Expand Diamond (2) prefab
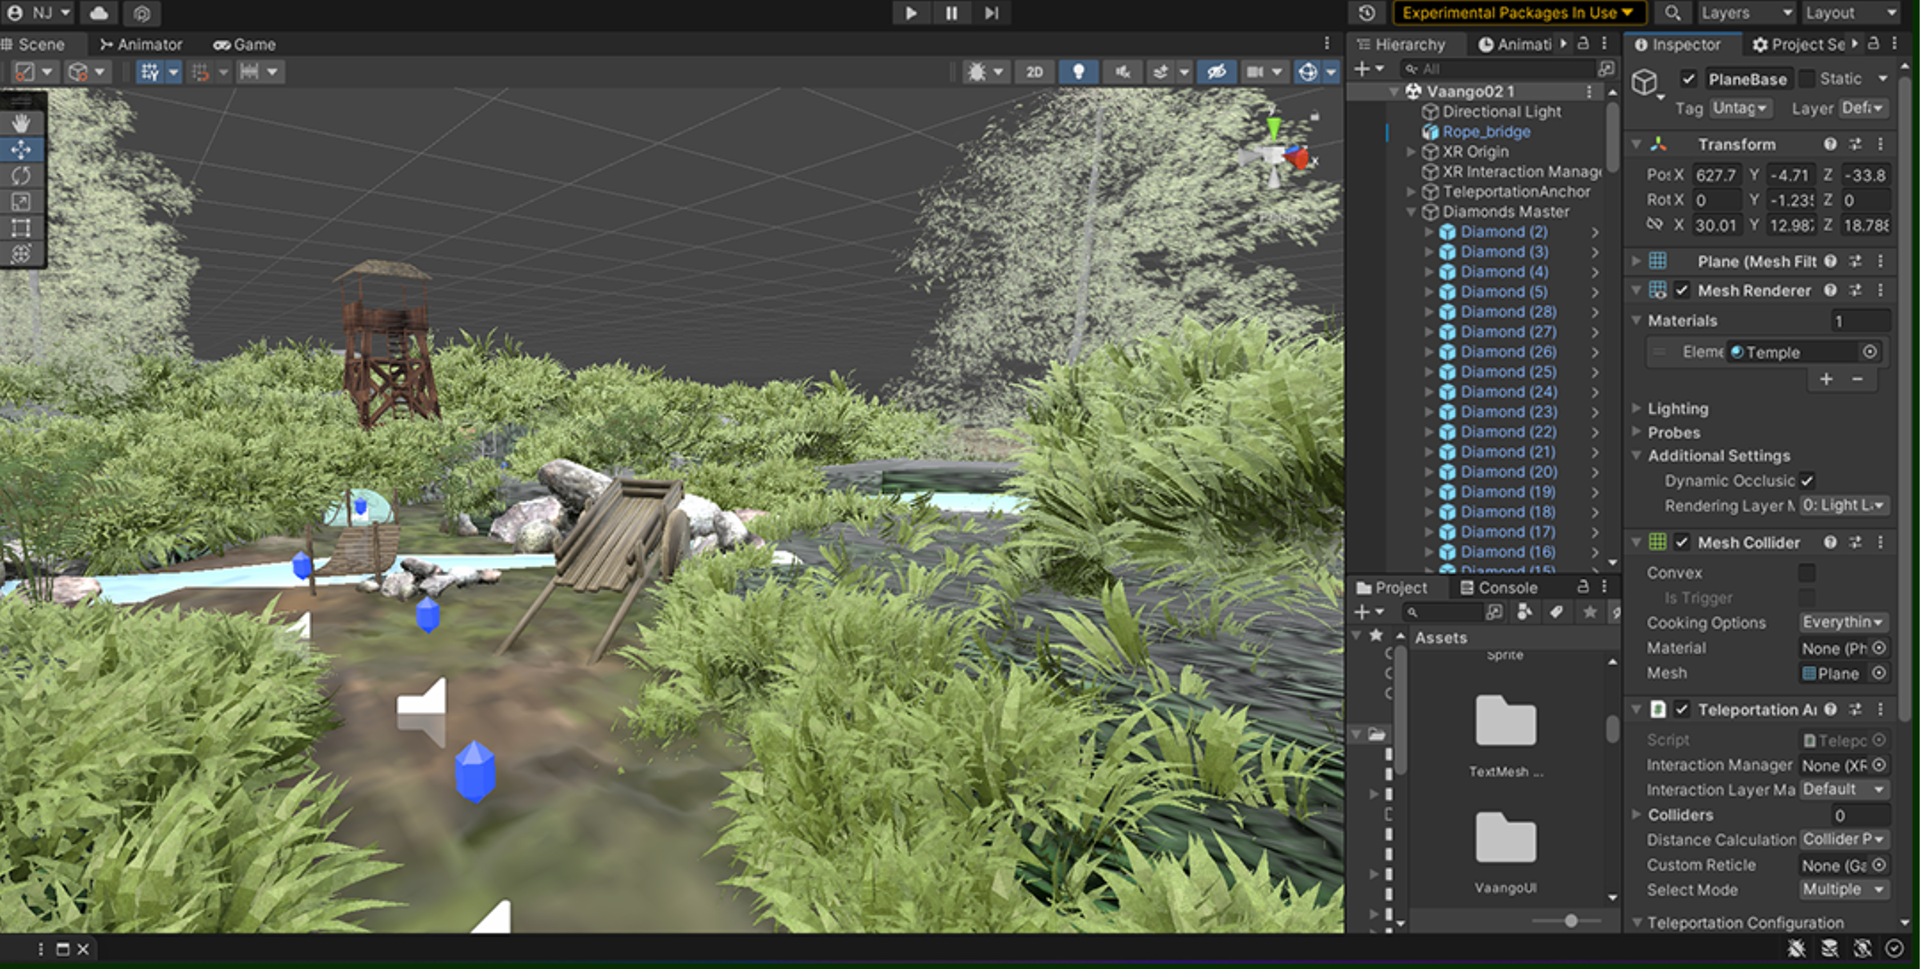The height and width of the screenshot is (969, 1920). coord(1429,232)
